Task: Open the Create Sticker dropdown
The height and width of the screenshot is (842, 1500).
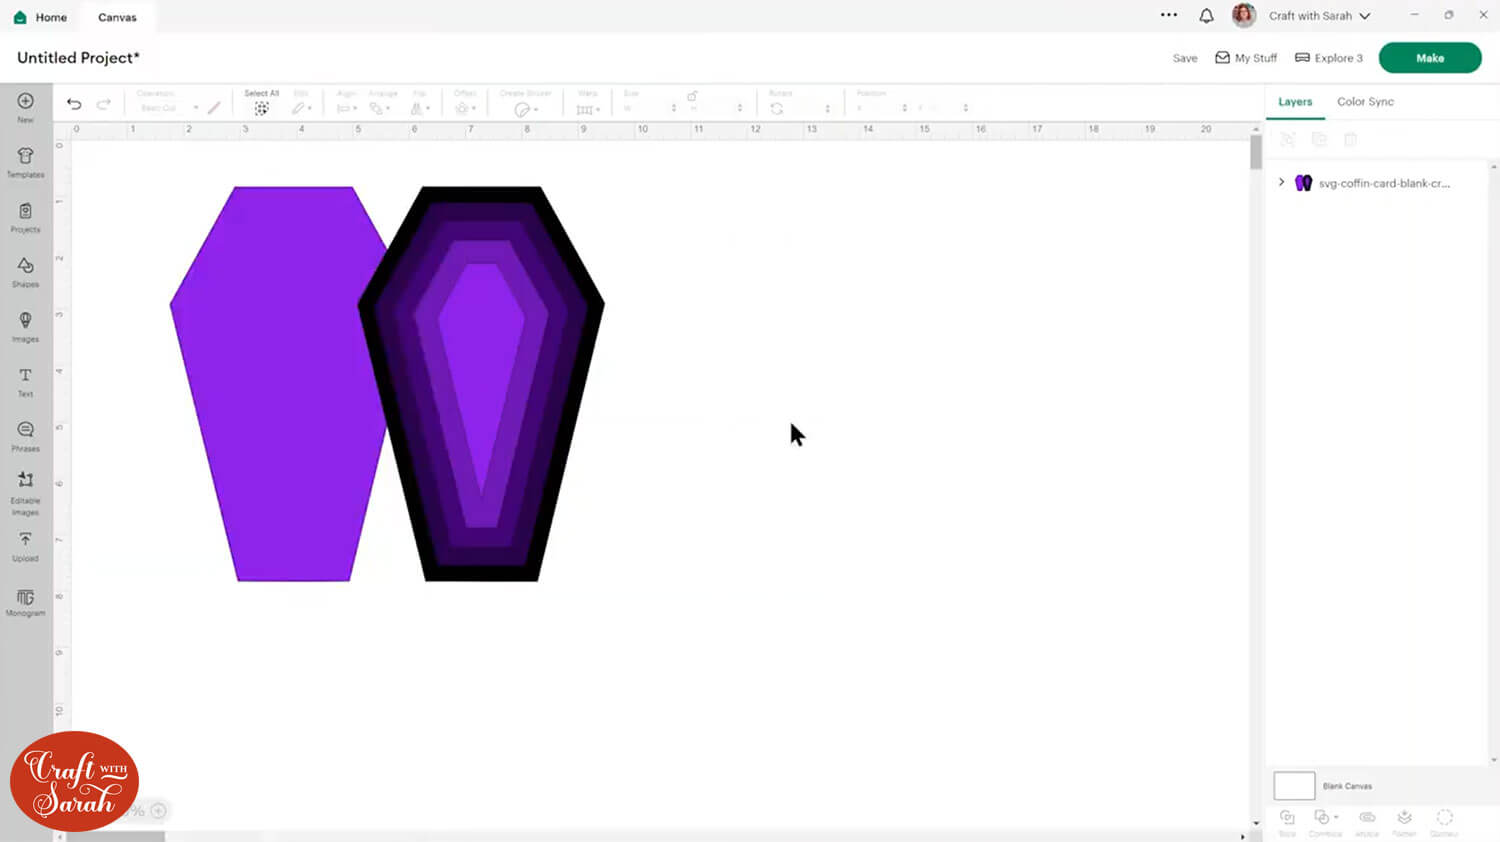Action: coord(525,109)
